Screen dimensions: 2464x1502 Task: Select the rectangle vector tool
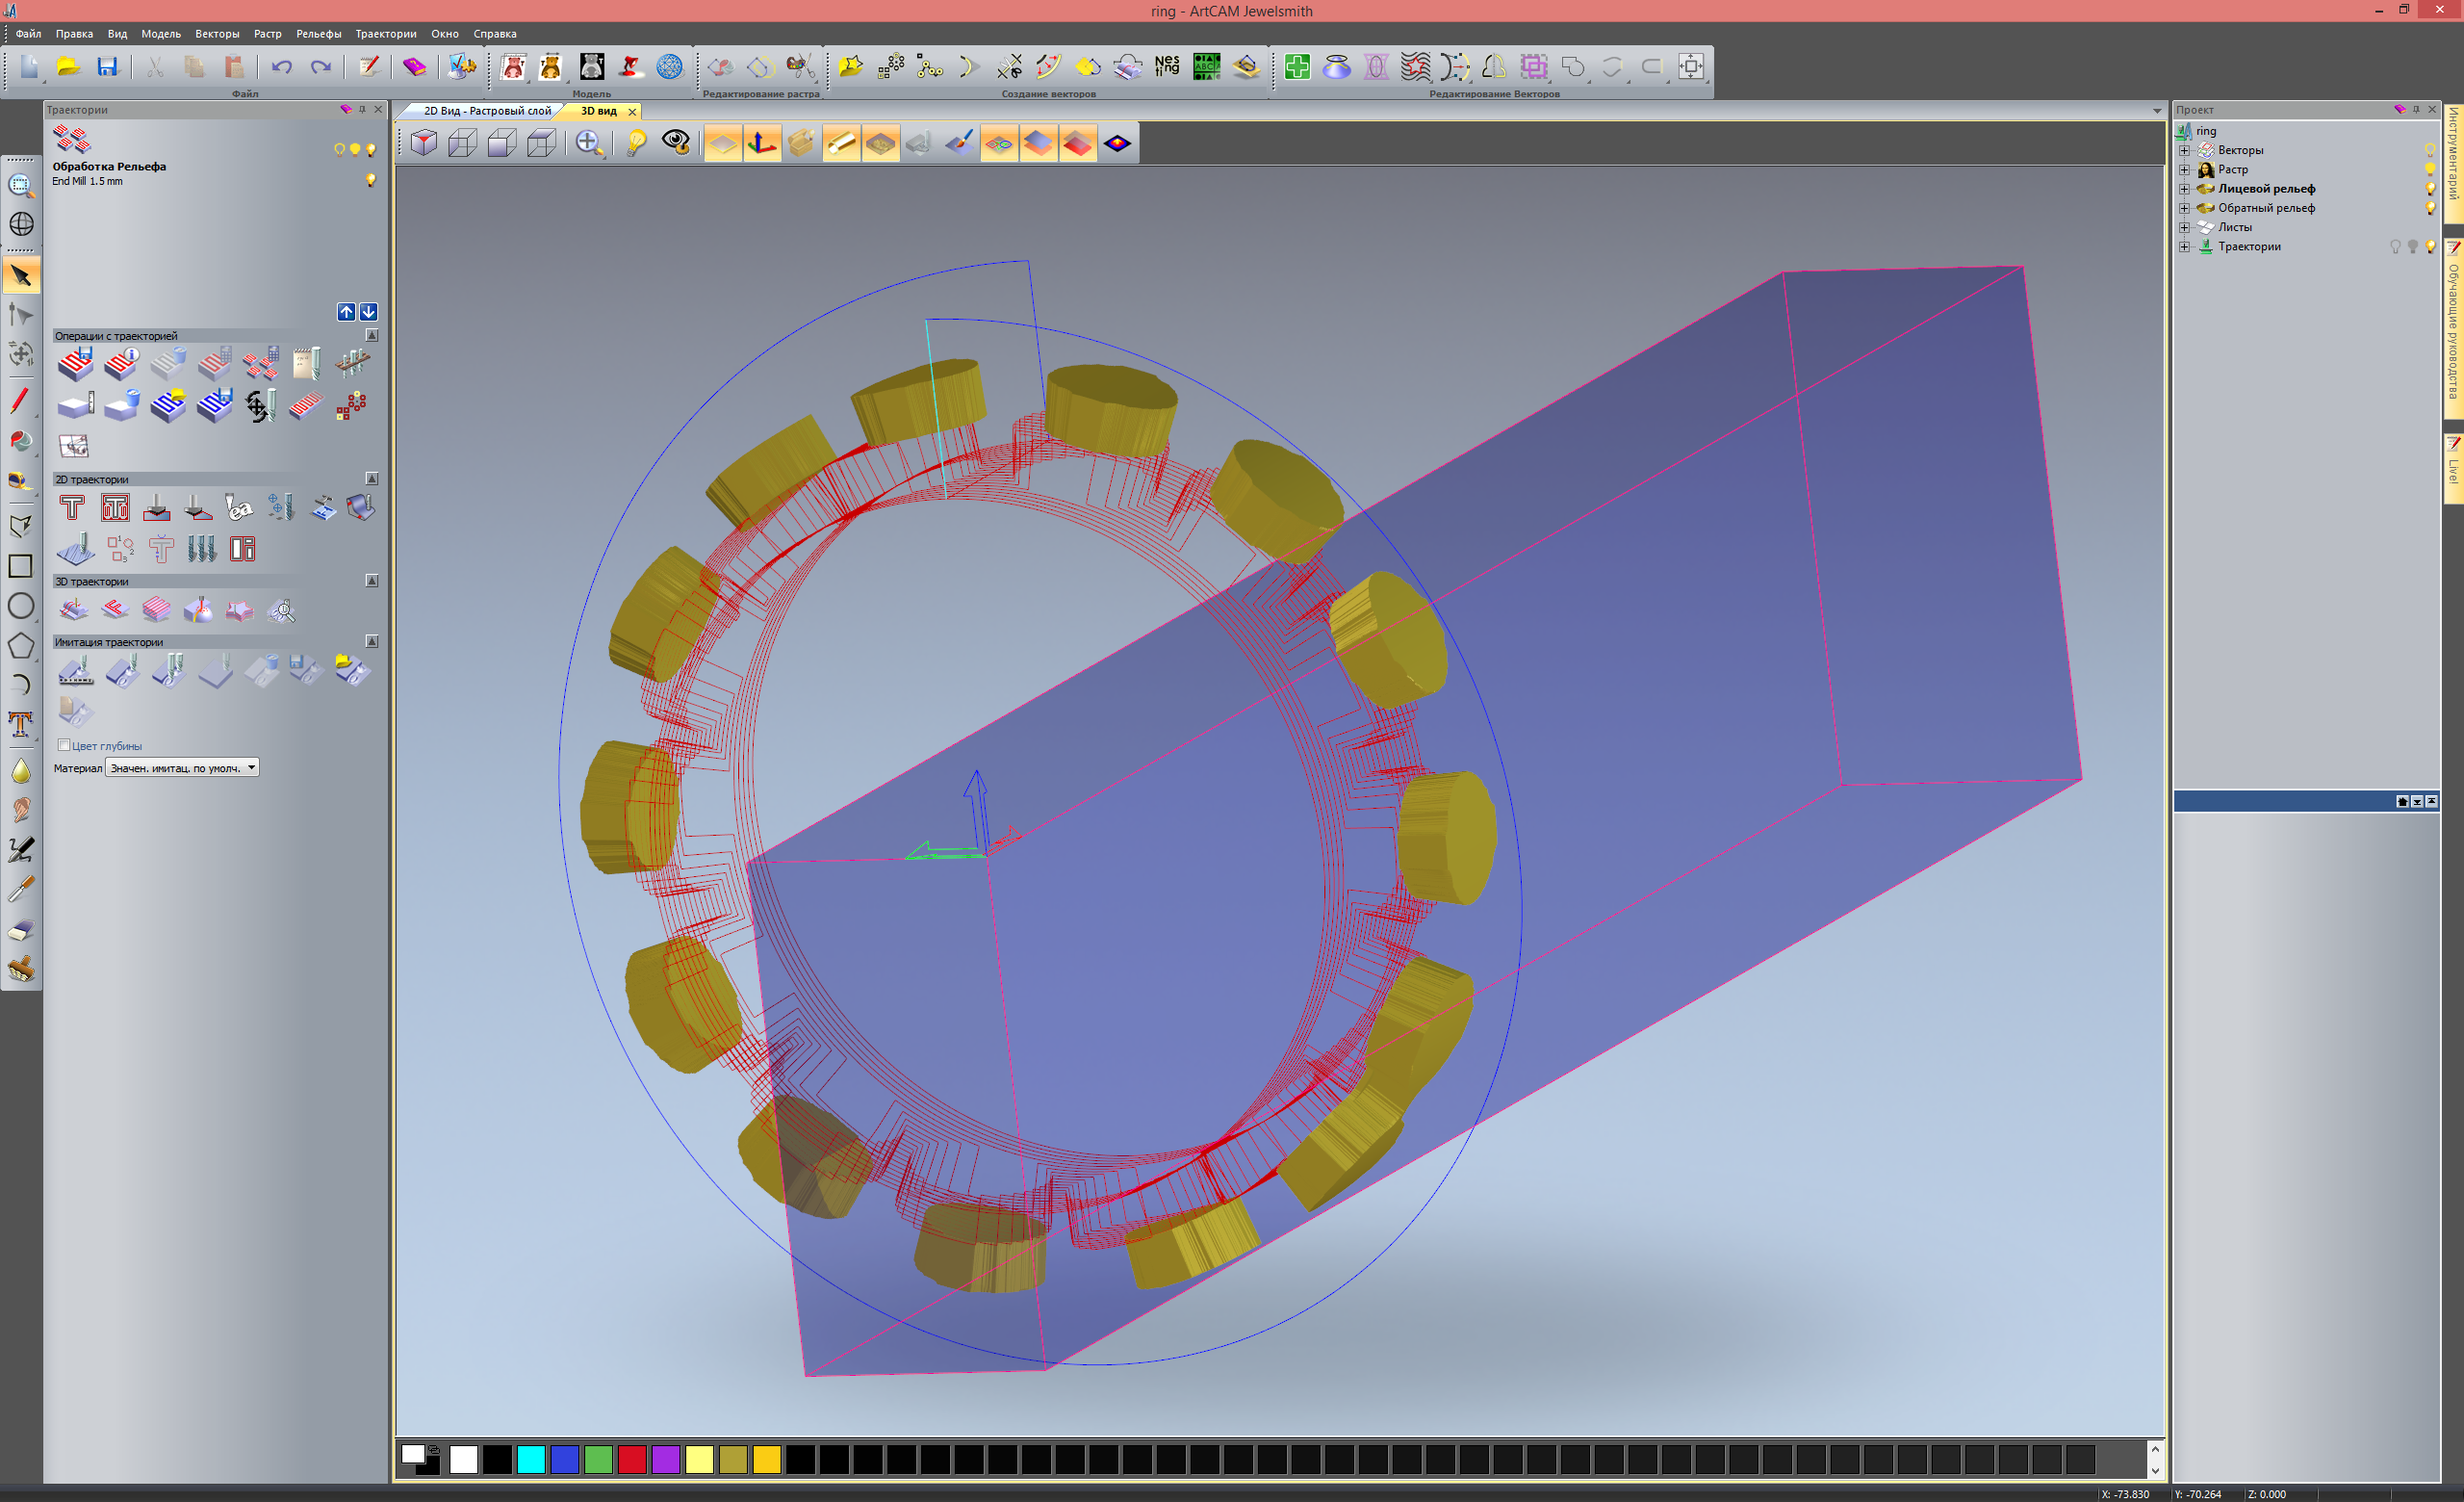point(21,566)
